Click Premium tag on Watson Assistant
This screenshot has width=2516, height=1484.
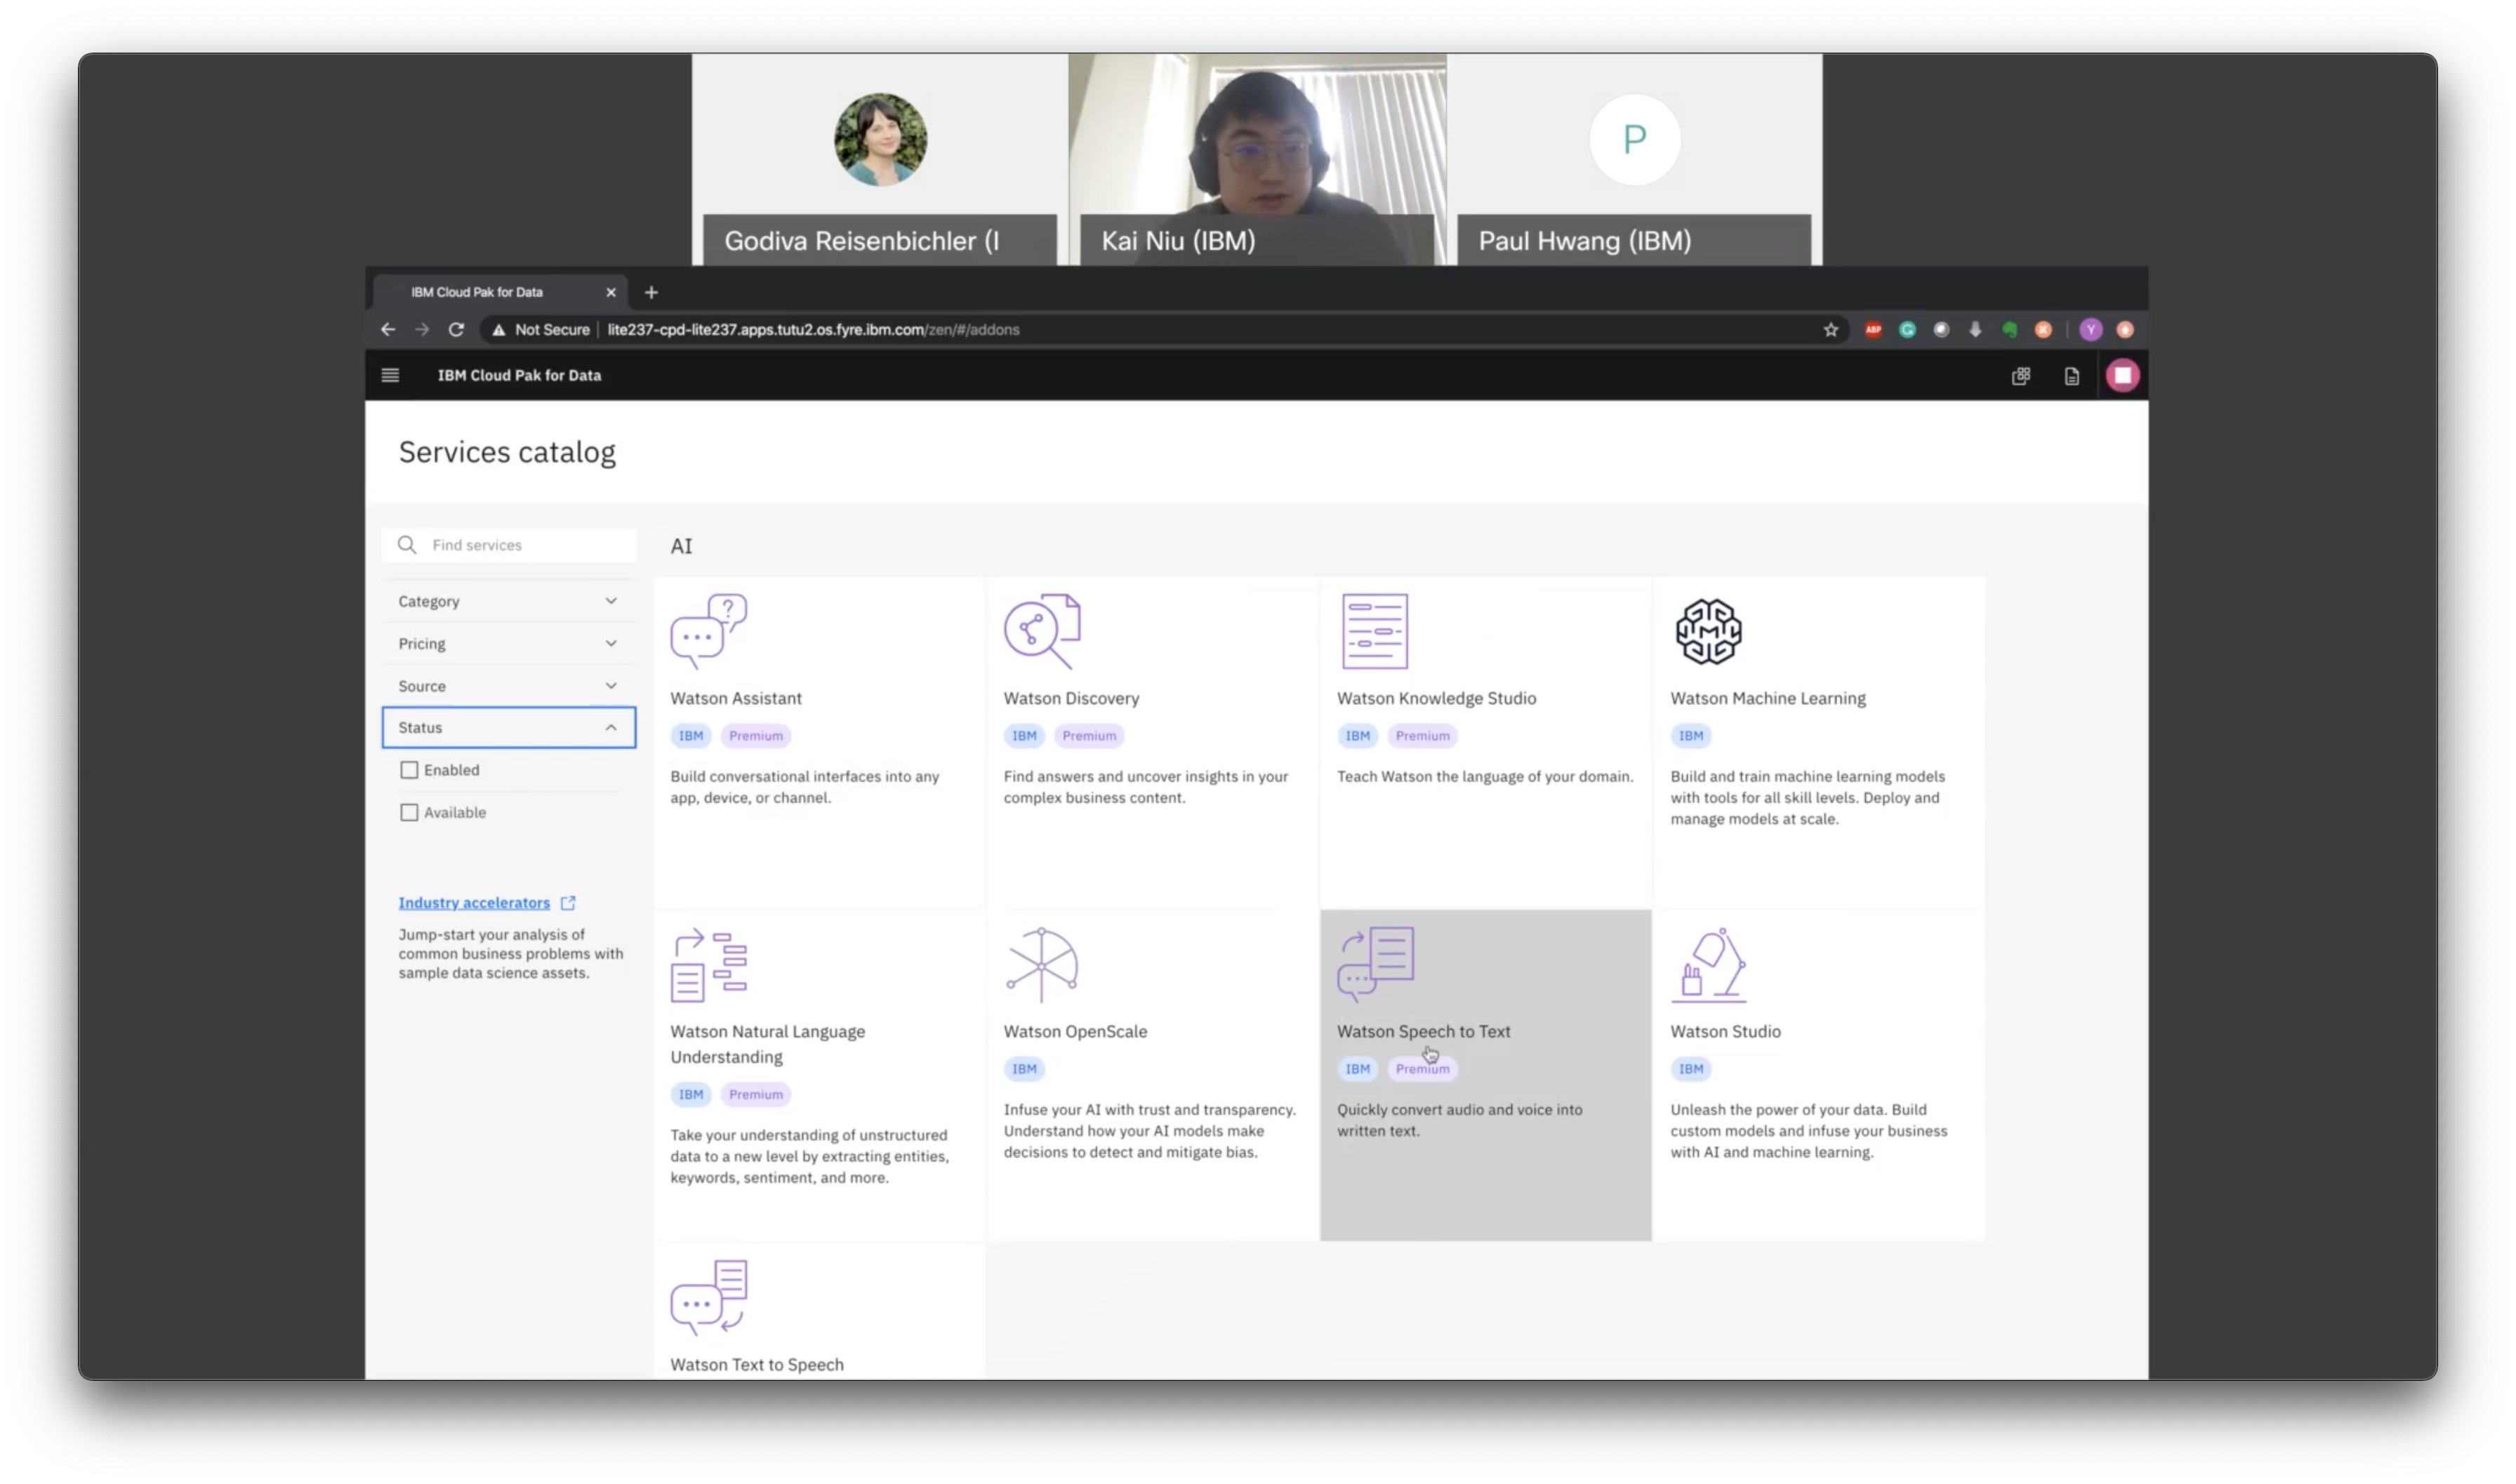(755, 736)
